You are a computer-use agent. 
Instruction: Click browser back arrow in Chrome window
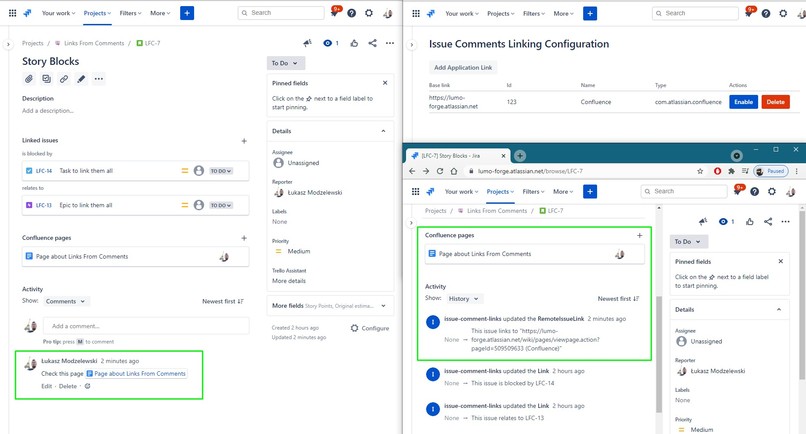tap(412, 171)
